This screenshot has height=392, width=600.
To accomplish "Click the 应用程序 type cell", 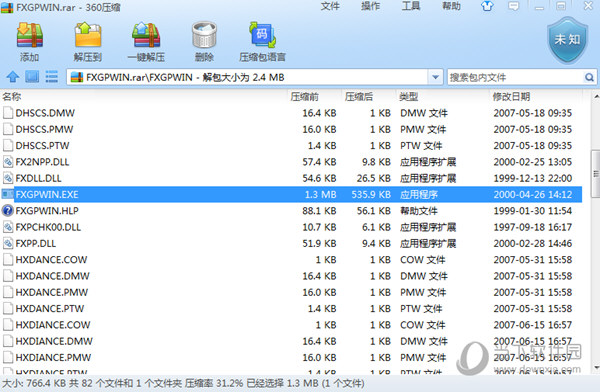I will (x=419, y=194).
